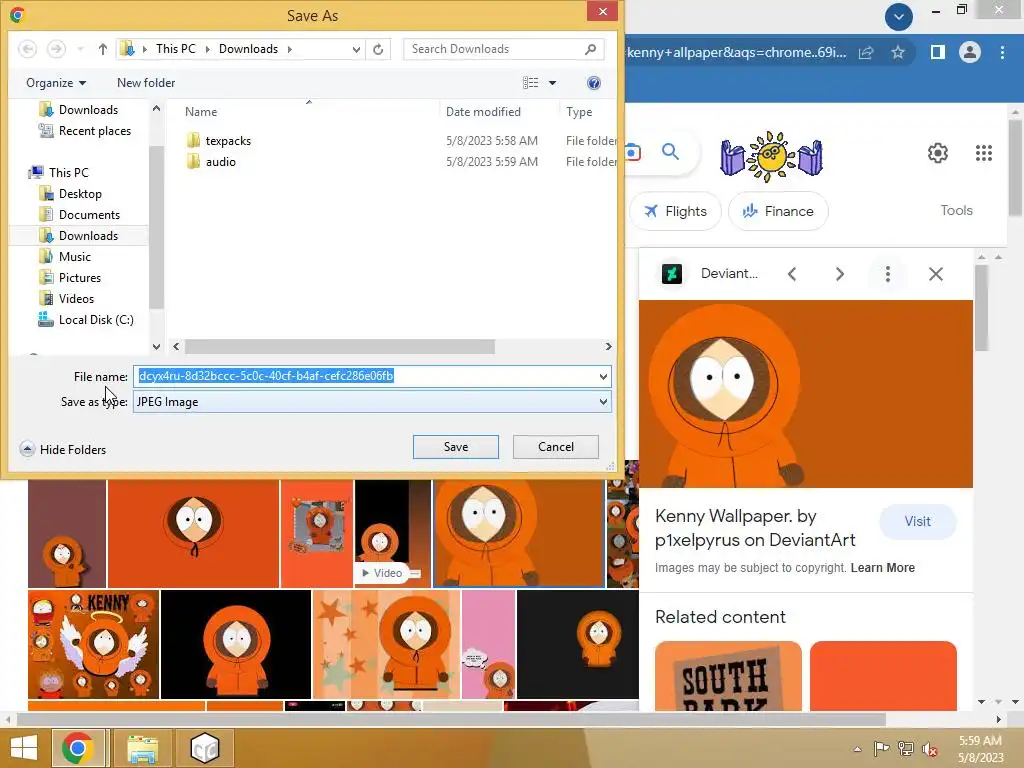
Task: Open Google quick settings gear icon
Action: tap(938, 153)
